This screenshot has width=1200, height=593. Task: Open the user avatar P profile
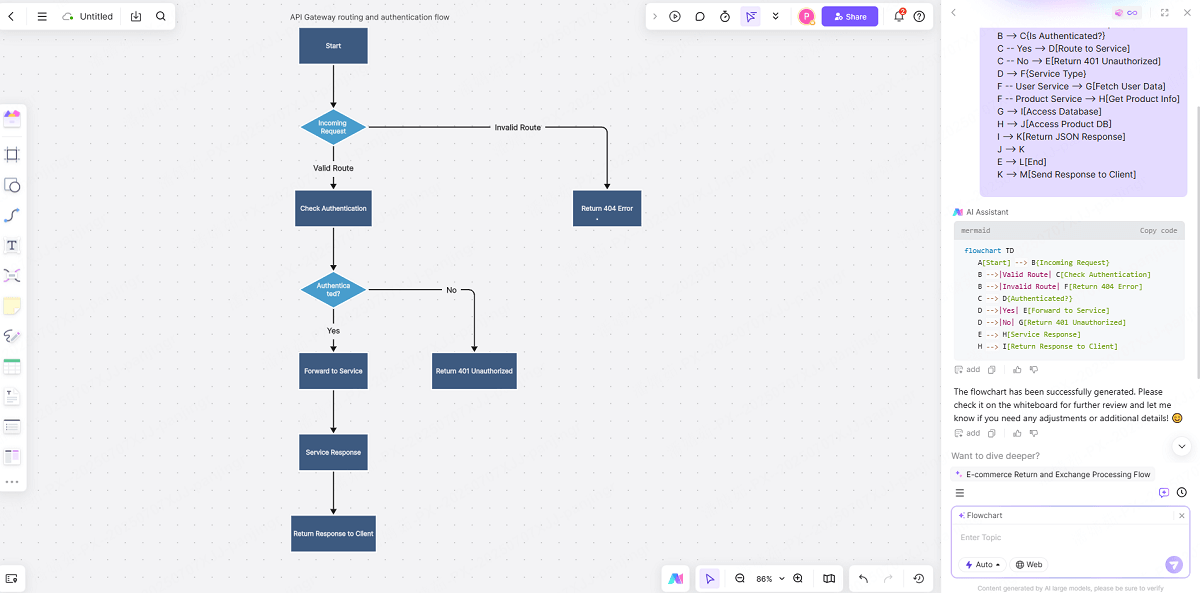[x=806, y=16]
